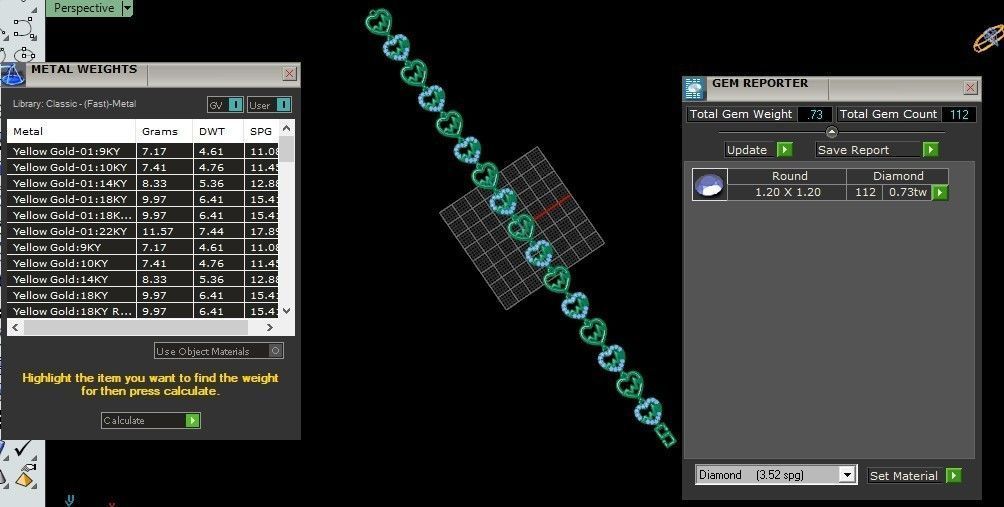
Task: Select the Yellow Gold:18KY row
Action: point(143,295)
